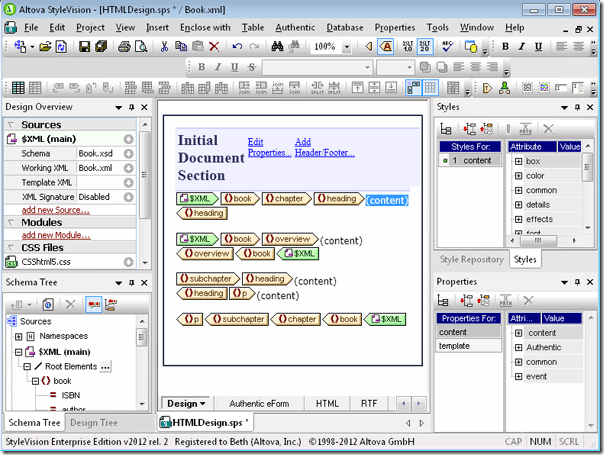Viewport: 604px width, 455px height.
Task: Expand the Namespaces node in Schema Tree
Action: point(18,337)
